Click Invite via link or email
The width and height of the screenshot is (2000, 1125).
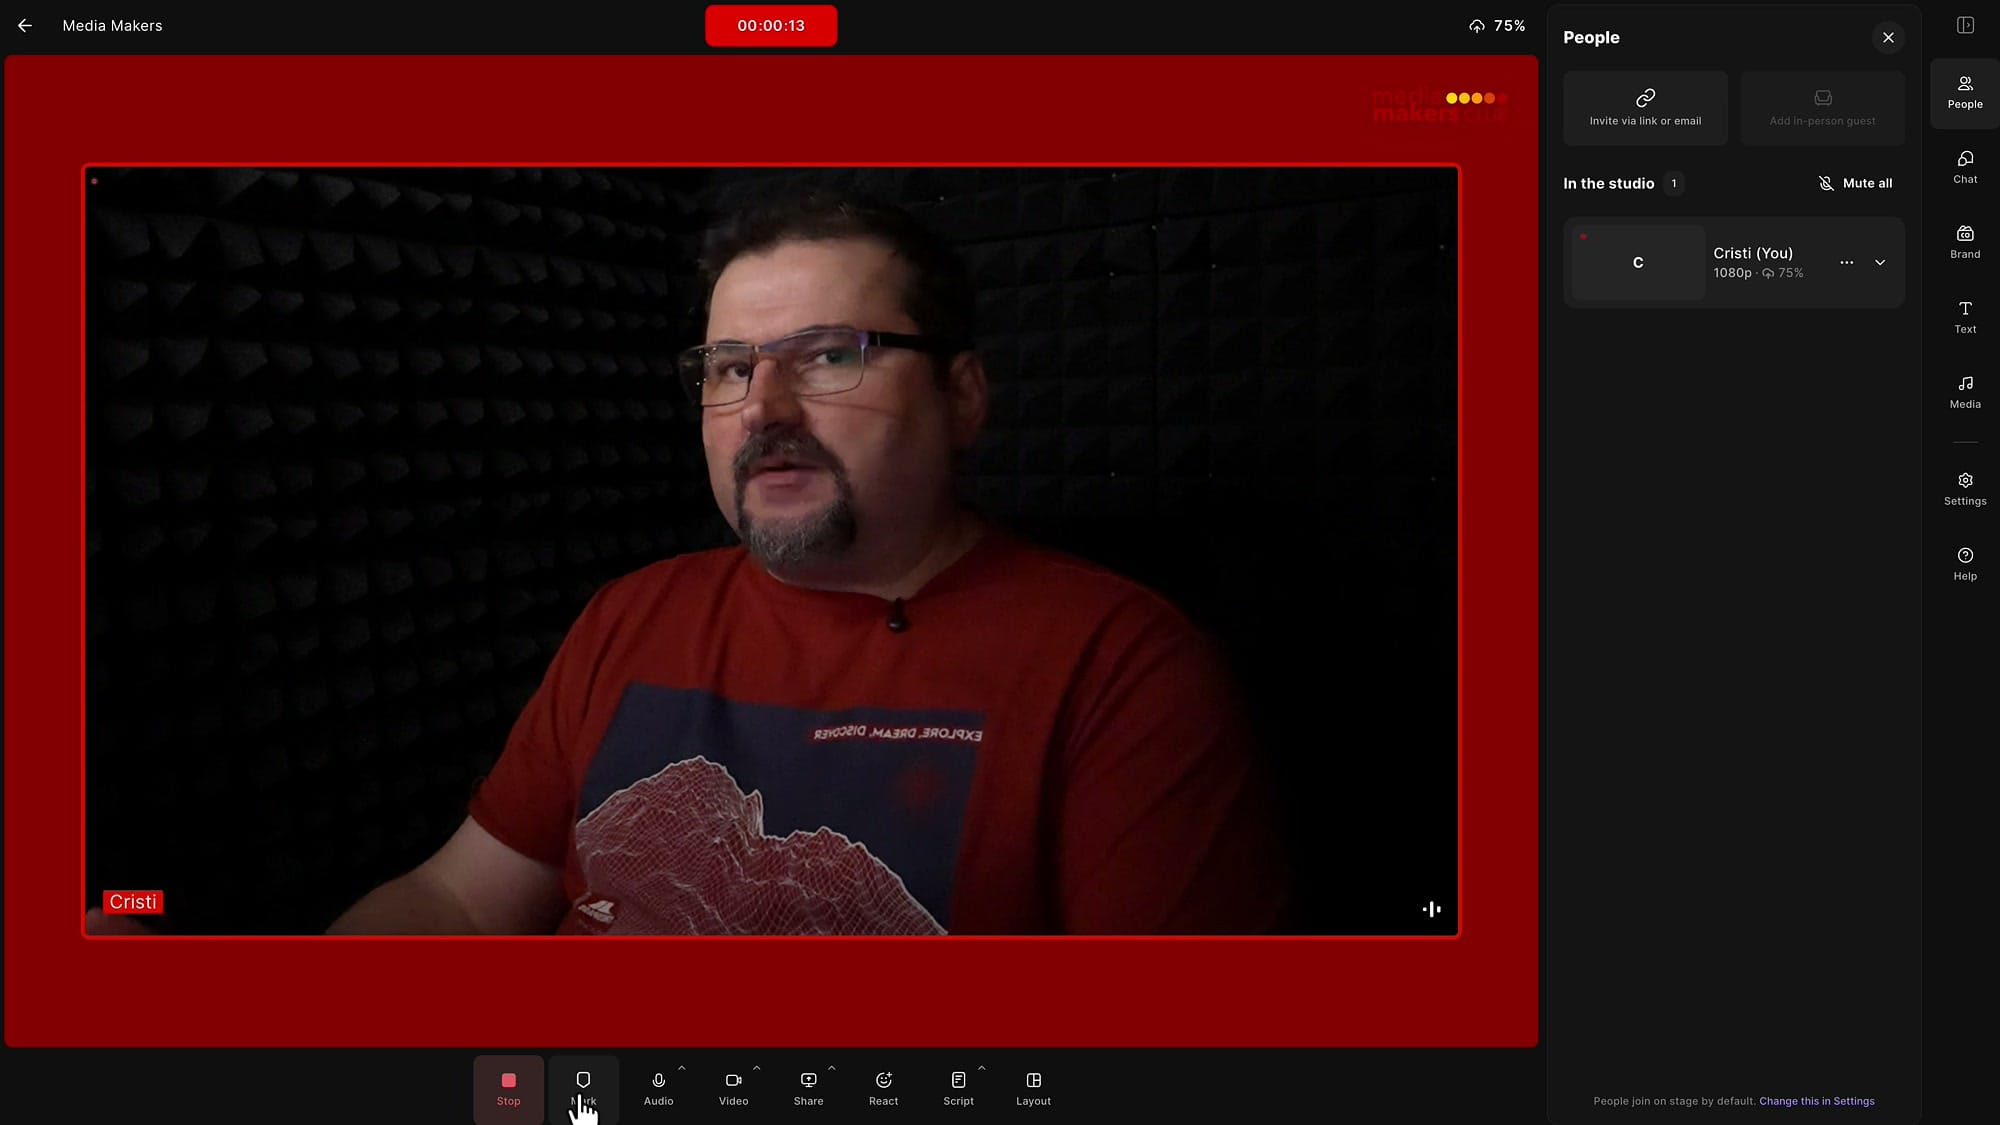(x=1645, y=108)
